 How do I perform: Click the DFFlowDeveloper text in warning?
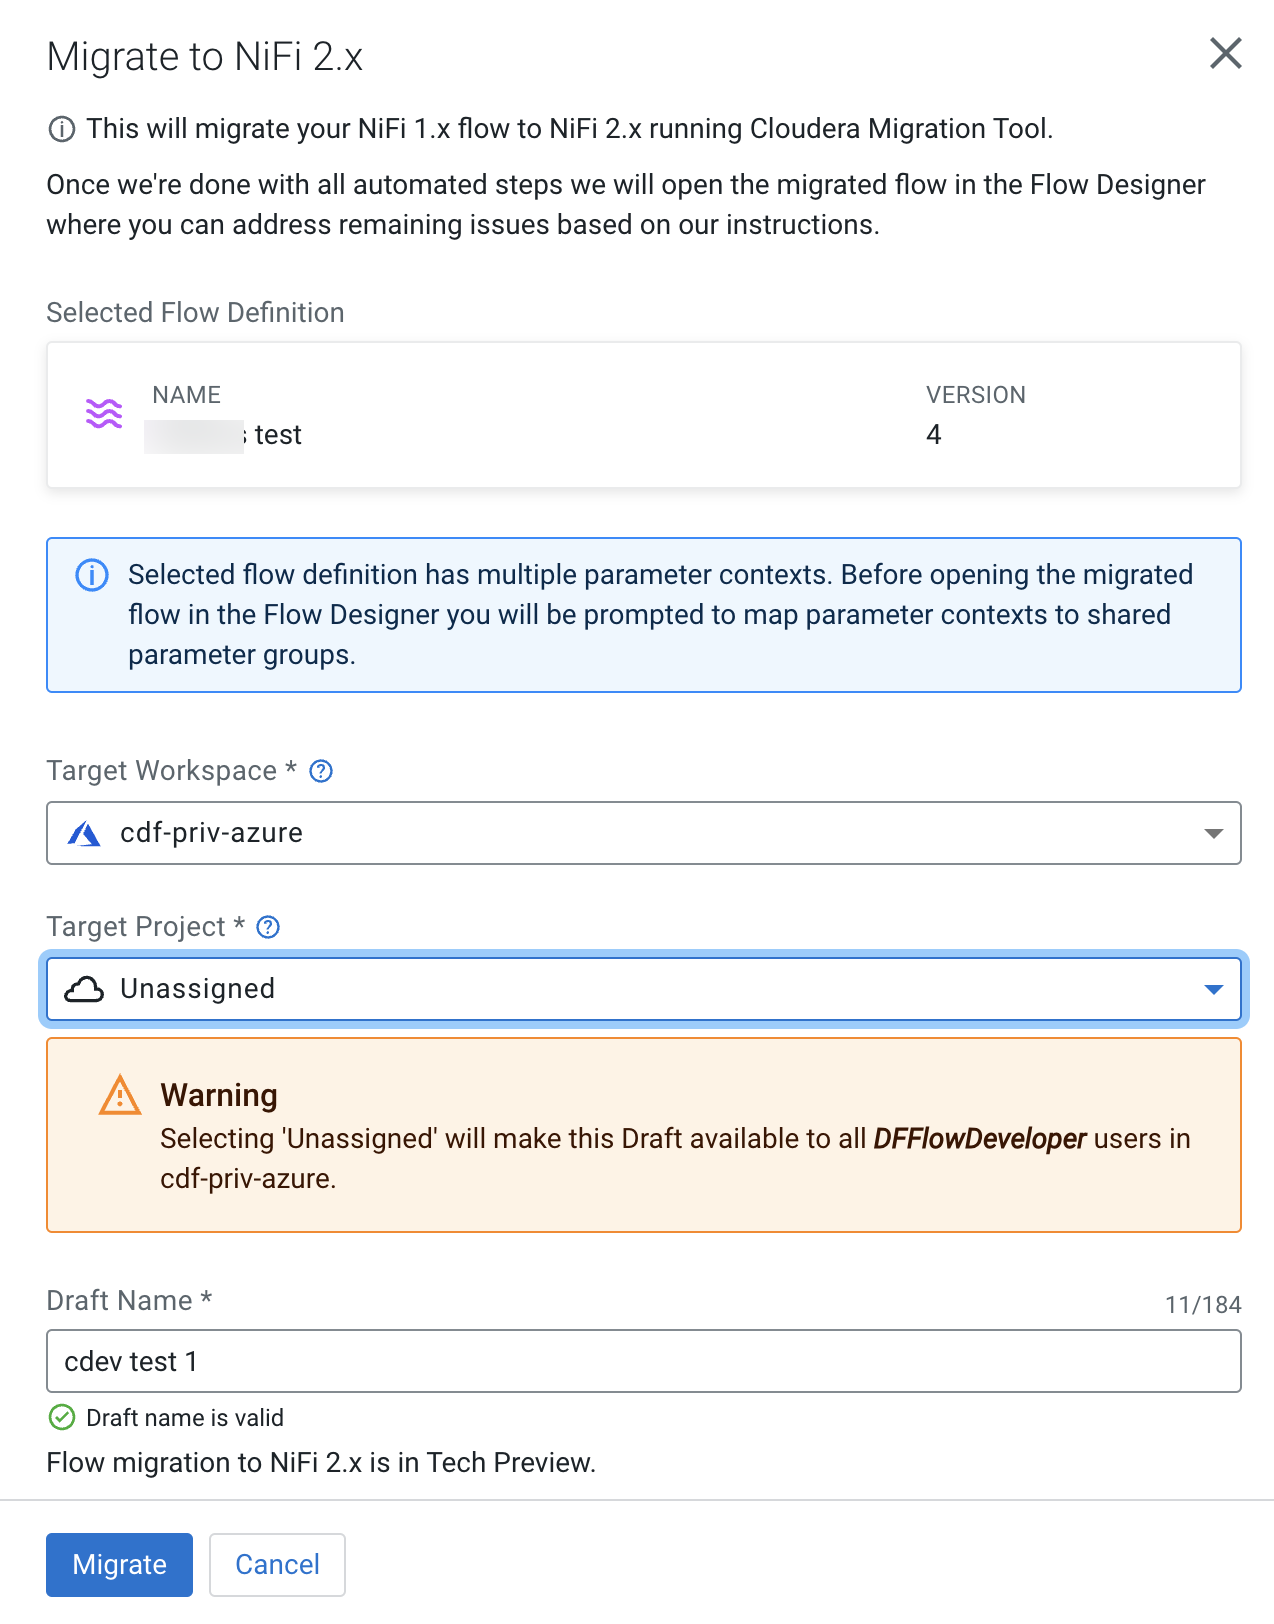[979, 1139]
